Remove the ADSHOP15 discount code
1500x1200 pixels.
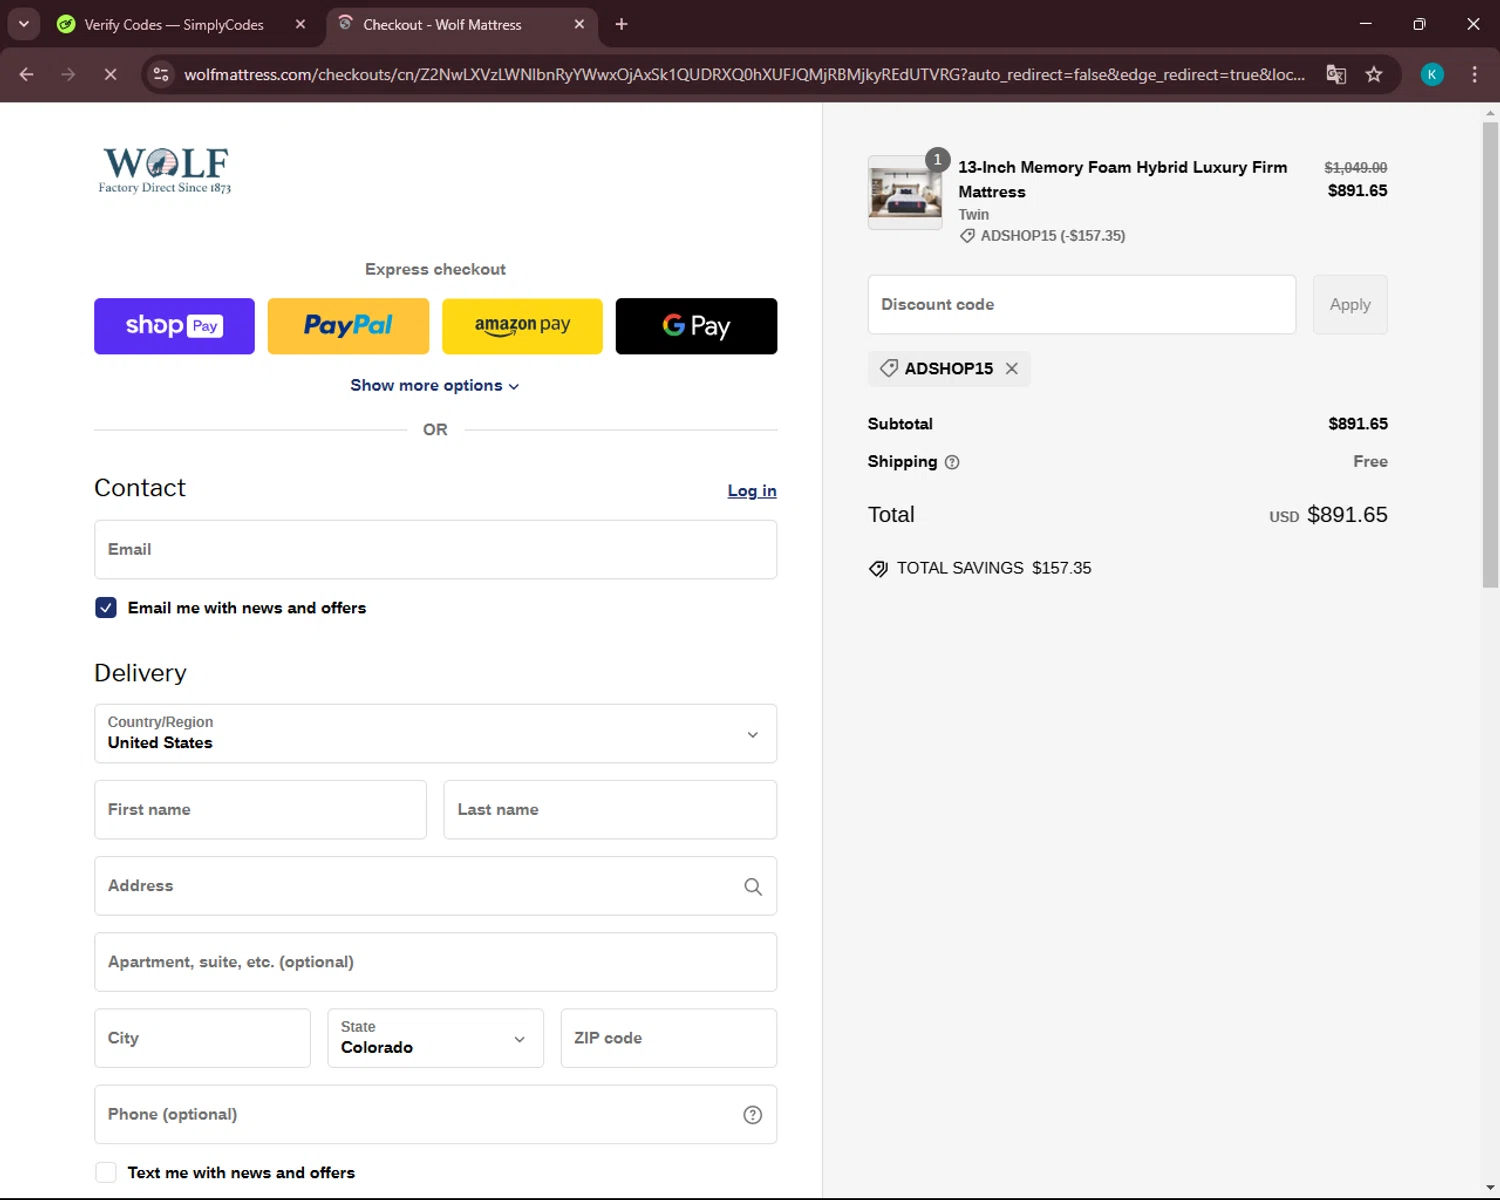(1012, 369)
